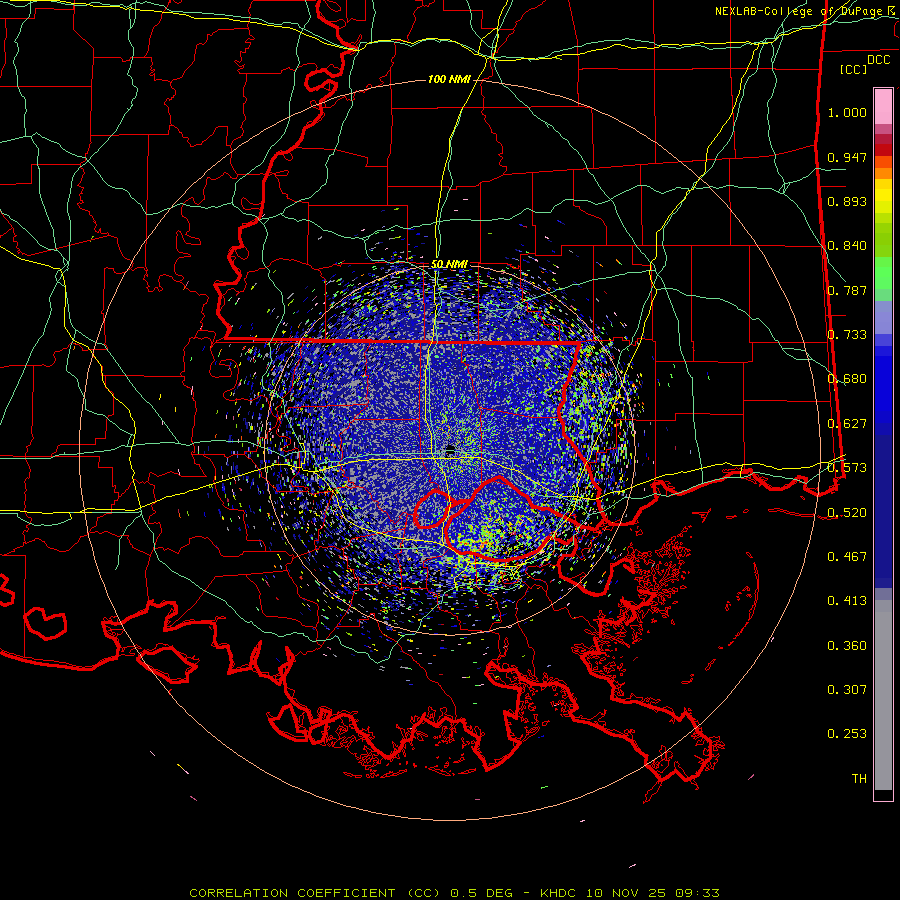Select the 0.947 scale value
Viewport: 900px width, 900px height.
click(847, 157)
